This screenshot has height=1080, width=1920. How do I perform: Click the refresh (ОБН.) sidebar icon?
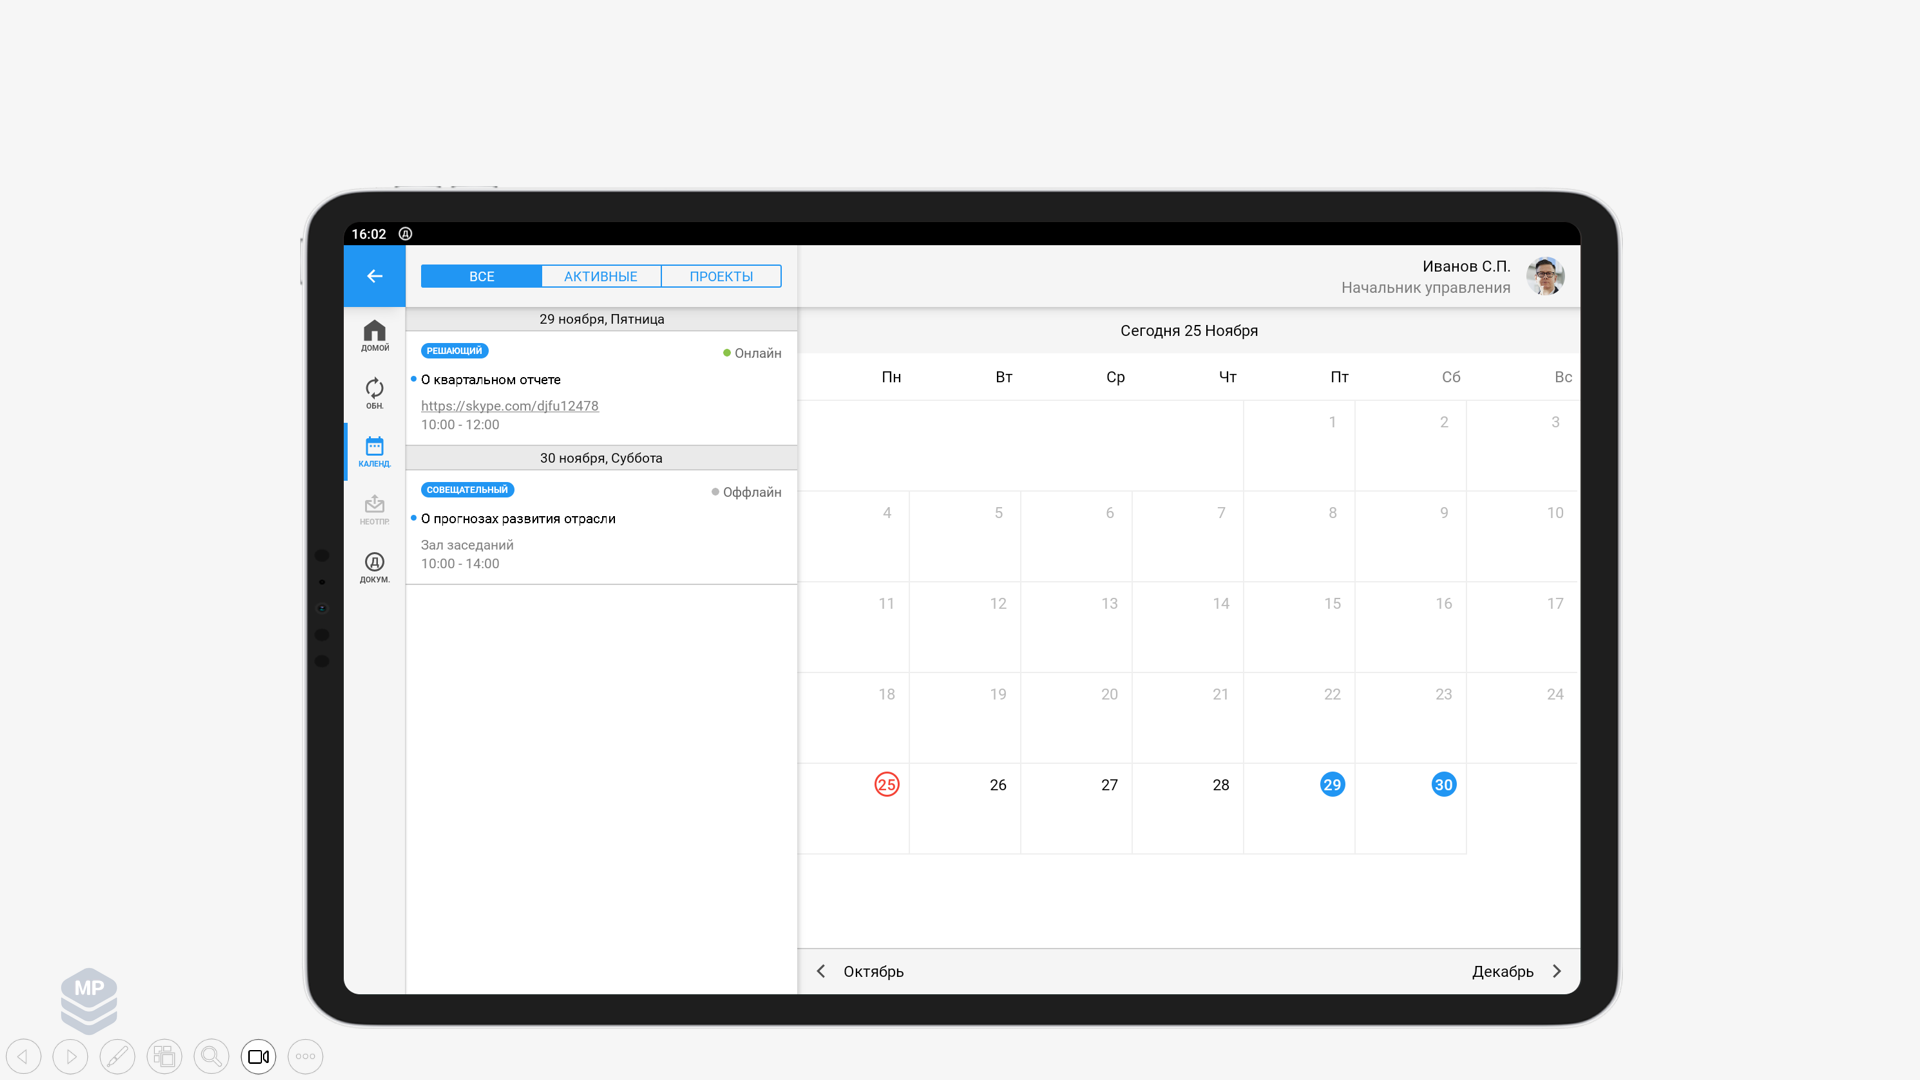(375, 392)
